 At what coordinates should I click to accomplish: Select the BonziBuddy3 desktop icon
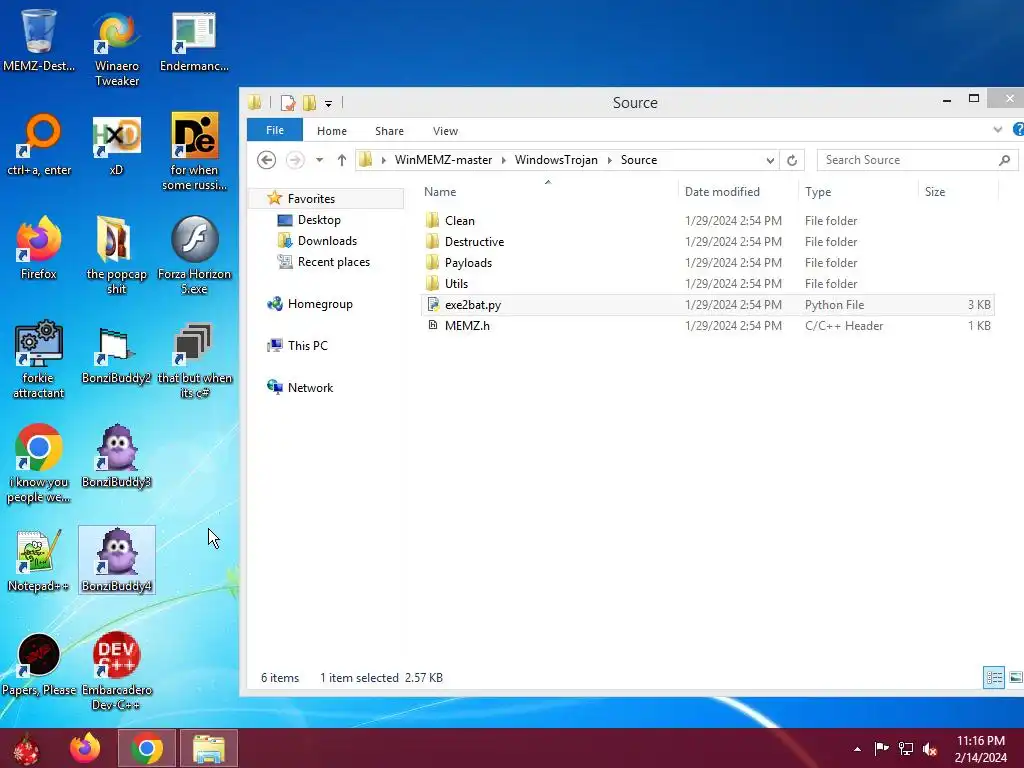click(117, 456)
